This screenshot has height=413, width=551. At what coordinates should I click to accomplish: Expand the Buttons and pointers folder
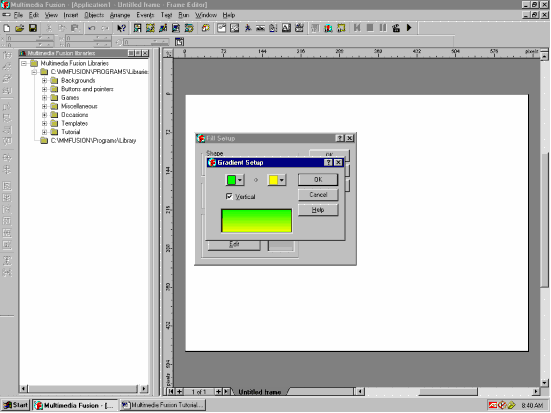(x=44, y=89)
